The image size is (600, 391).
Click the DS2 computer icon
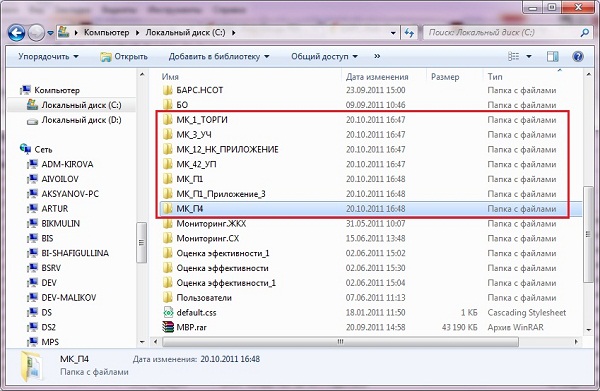33,327
